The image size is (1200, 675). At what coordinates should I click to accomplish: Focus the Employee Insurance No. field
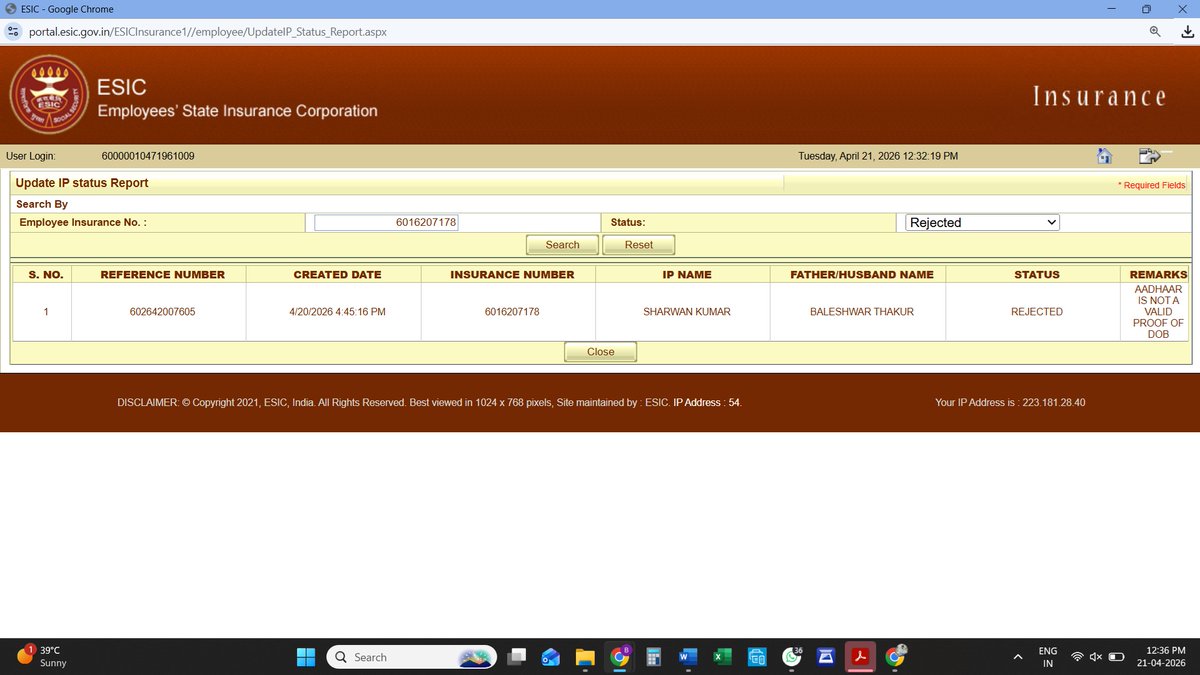click(387, 223)
